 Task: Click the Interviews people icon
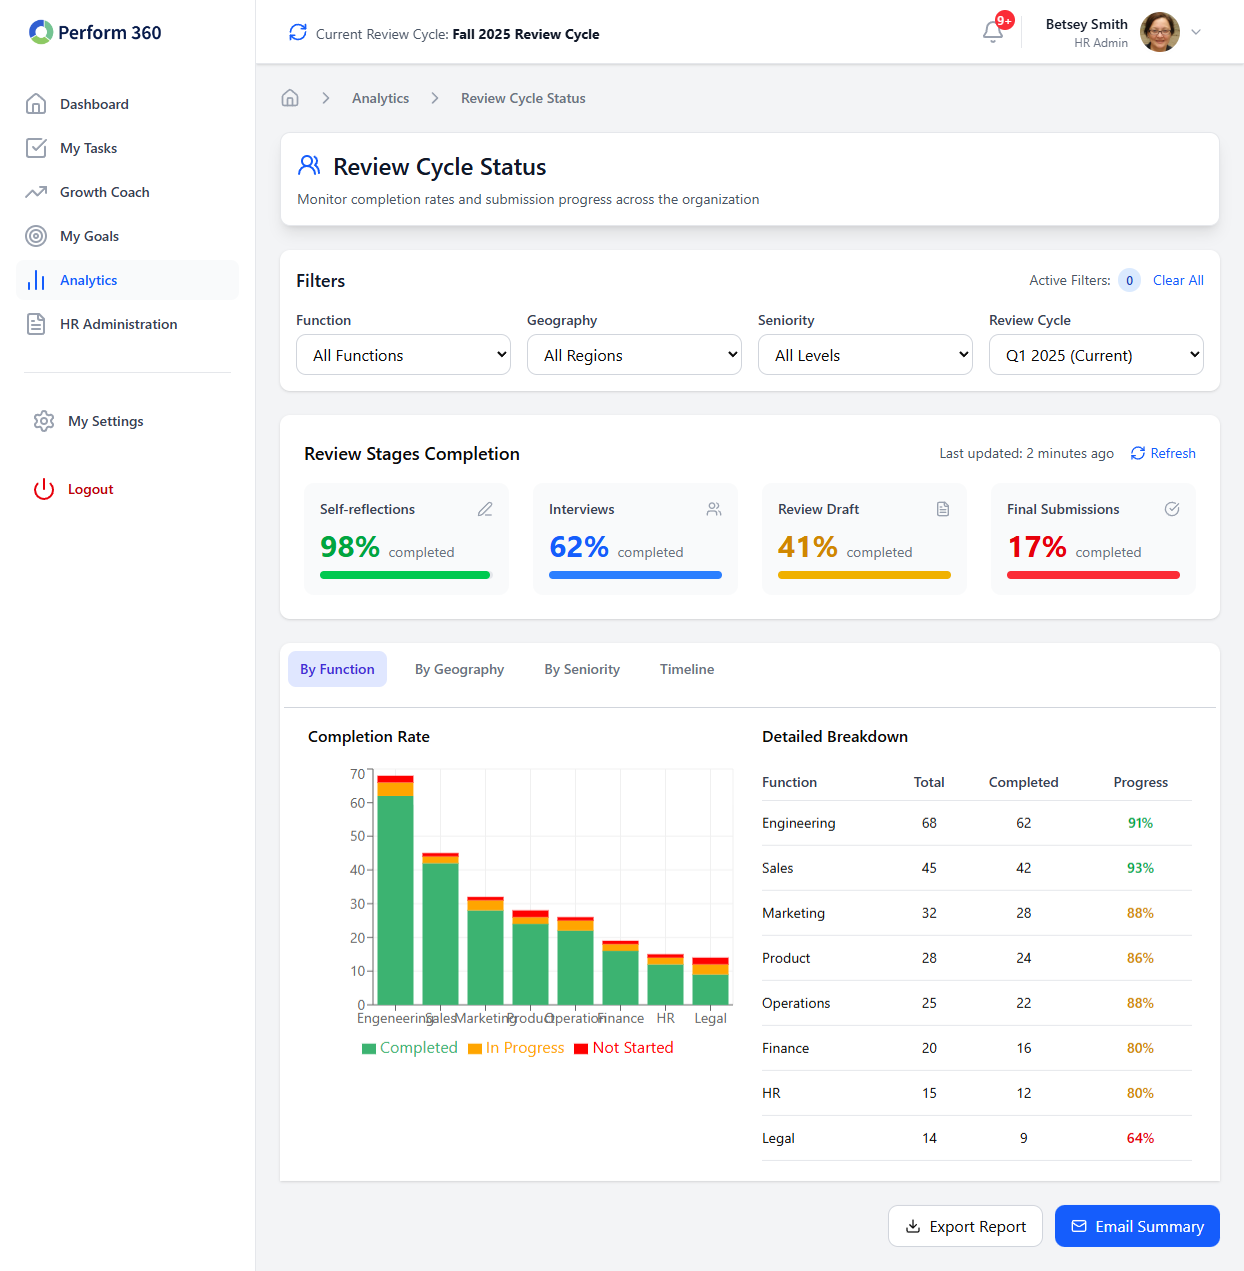click(714, 509)
